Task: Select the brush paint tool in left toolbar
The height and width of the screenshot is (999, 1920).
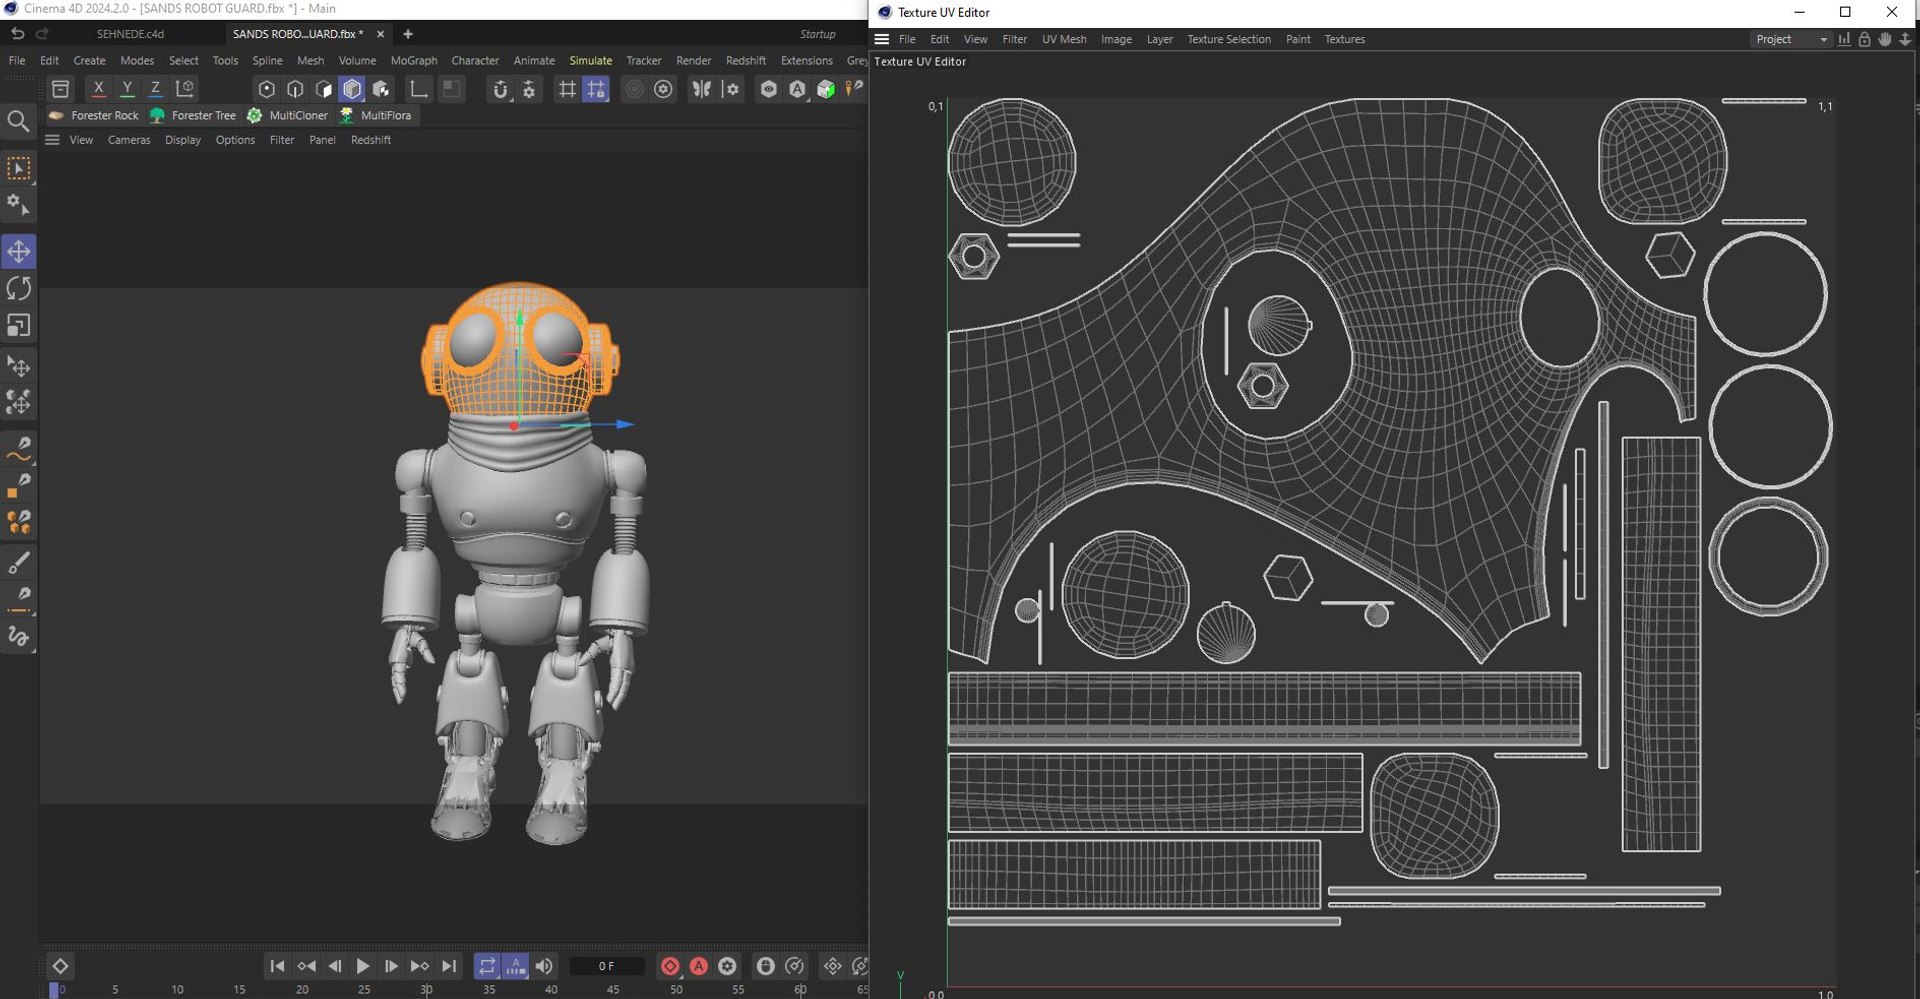Action: pyautogui.click(x=19, y=563)
